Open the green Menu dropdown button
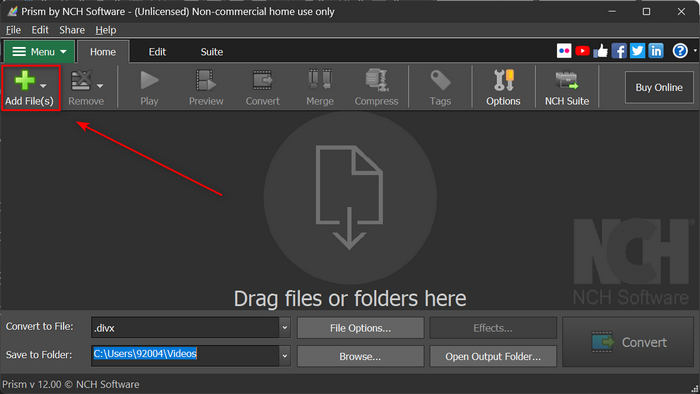The height and width of the screenshot is (394, 700). coord(39,52)
